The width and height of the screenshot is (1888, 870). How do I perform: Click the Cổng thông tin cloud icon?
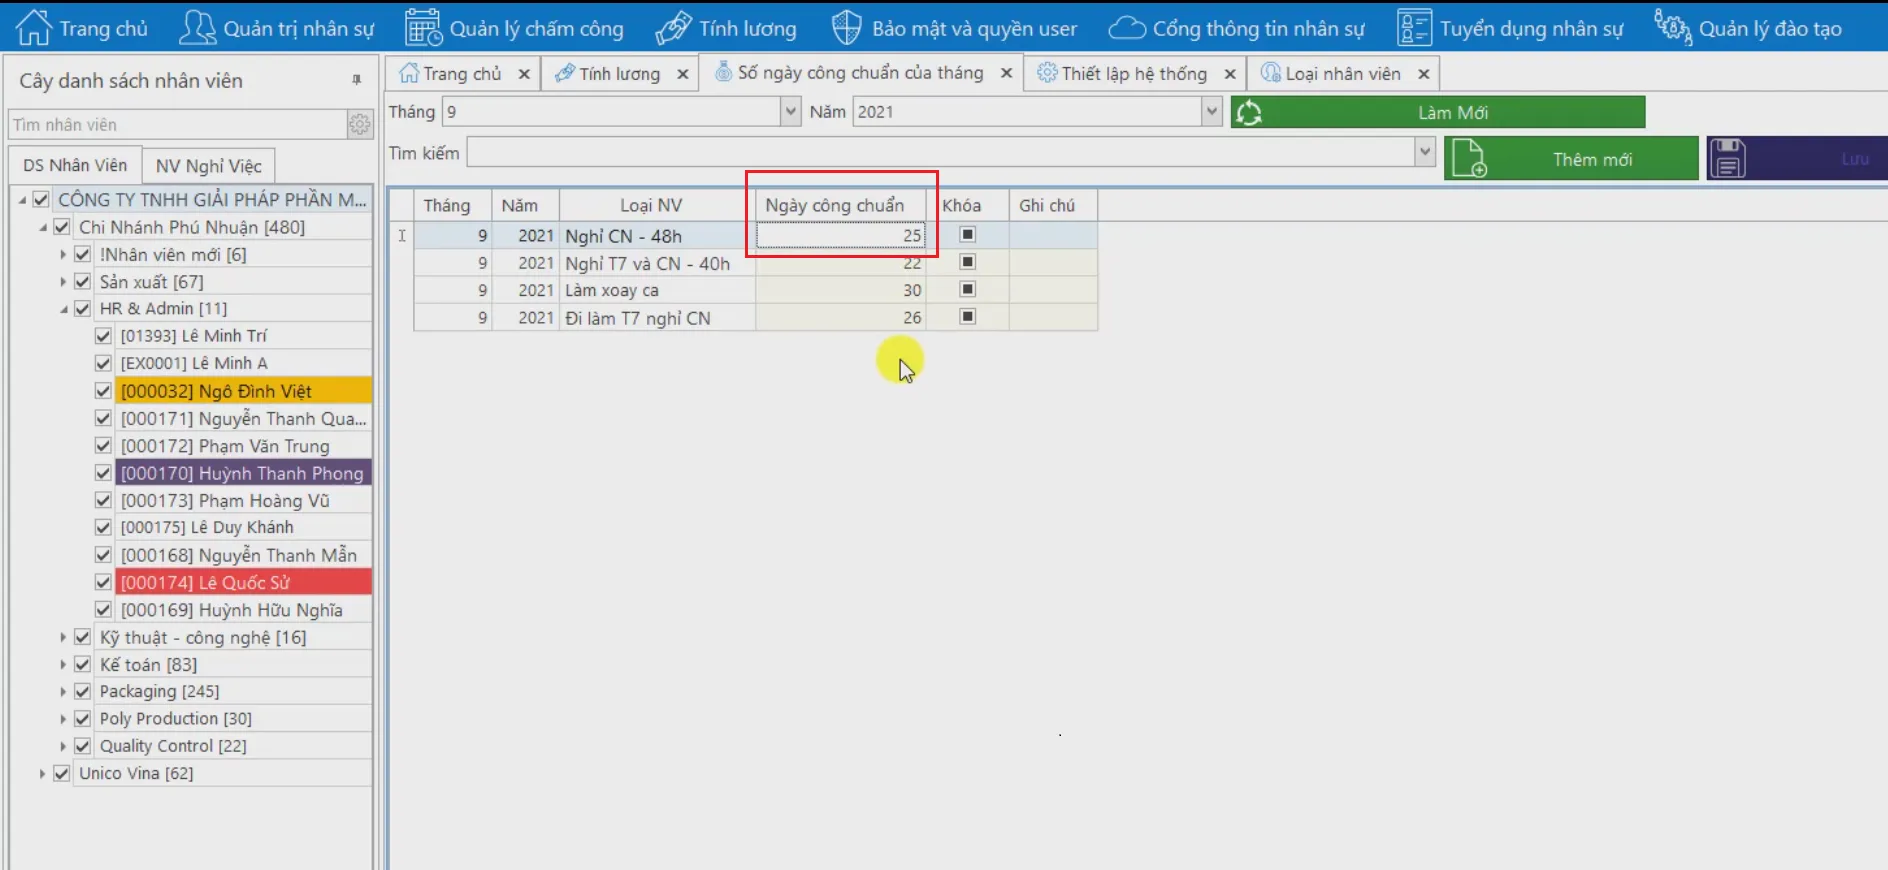pyautogui.click(x=1127, y=27)
